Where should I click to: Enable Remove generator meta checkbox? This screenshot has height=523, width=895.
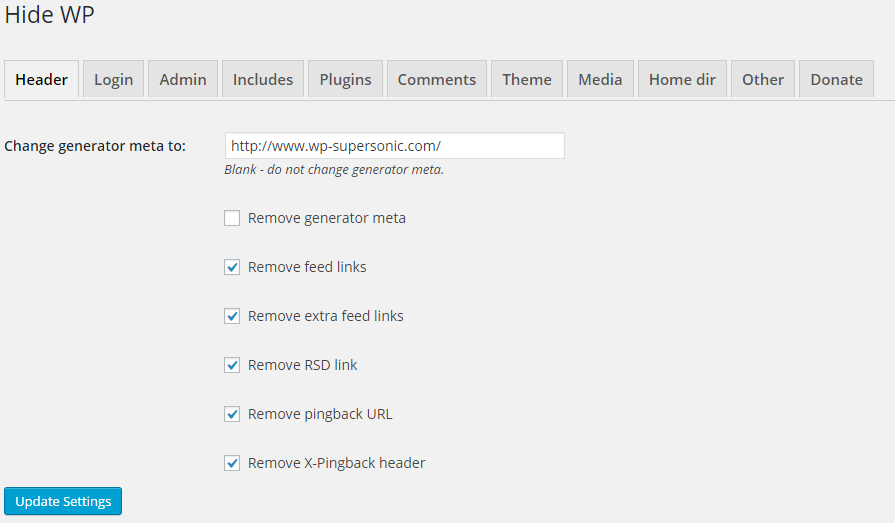tap(232, 218)
